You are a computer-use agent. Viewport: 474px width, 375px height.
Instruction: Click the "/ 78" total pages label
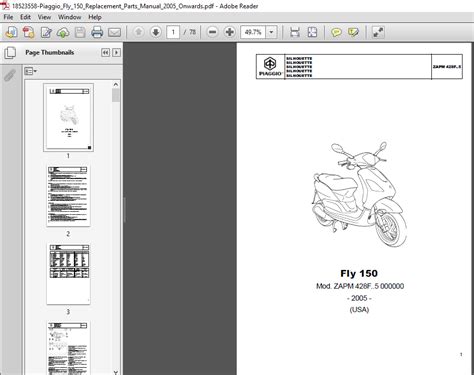tap(190, 32)
